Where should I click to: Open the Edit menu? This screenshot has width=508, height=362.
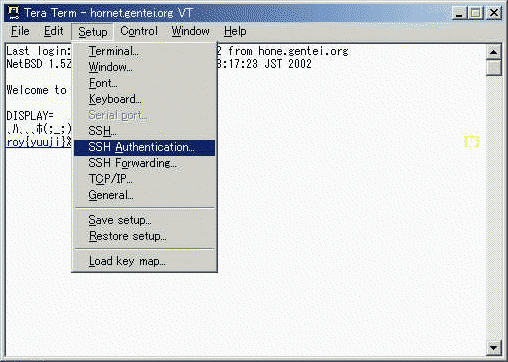point(53,31)
